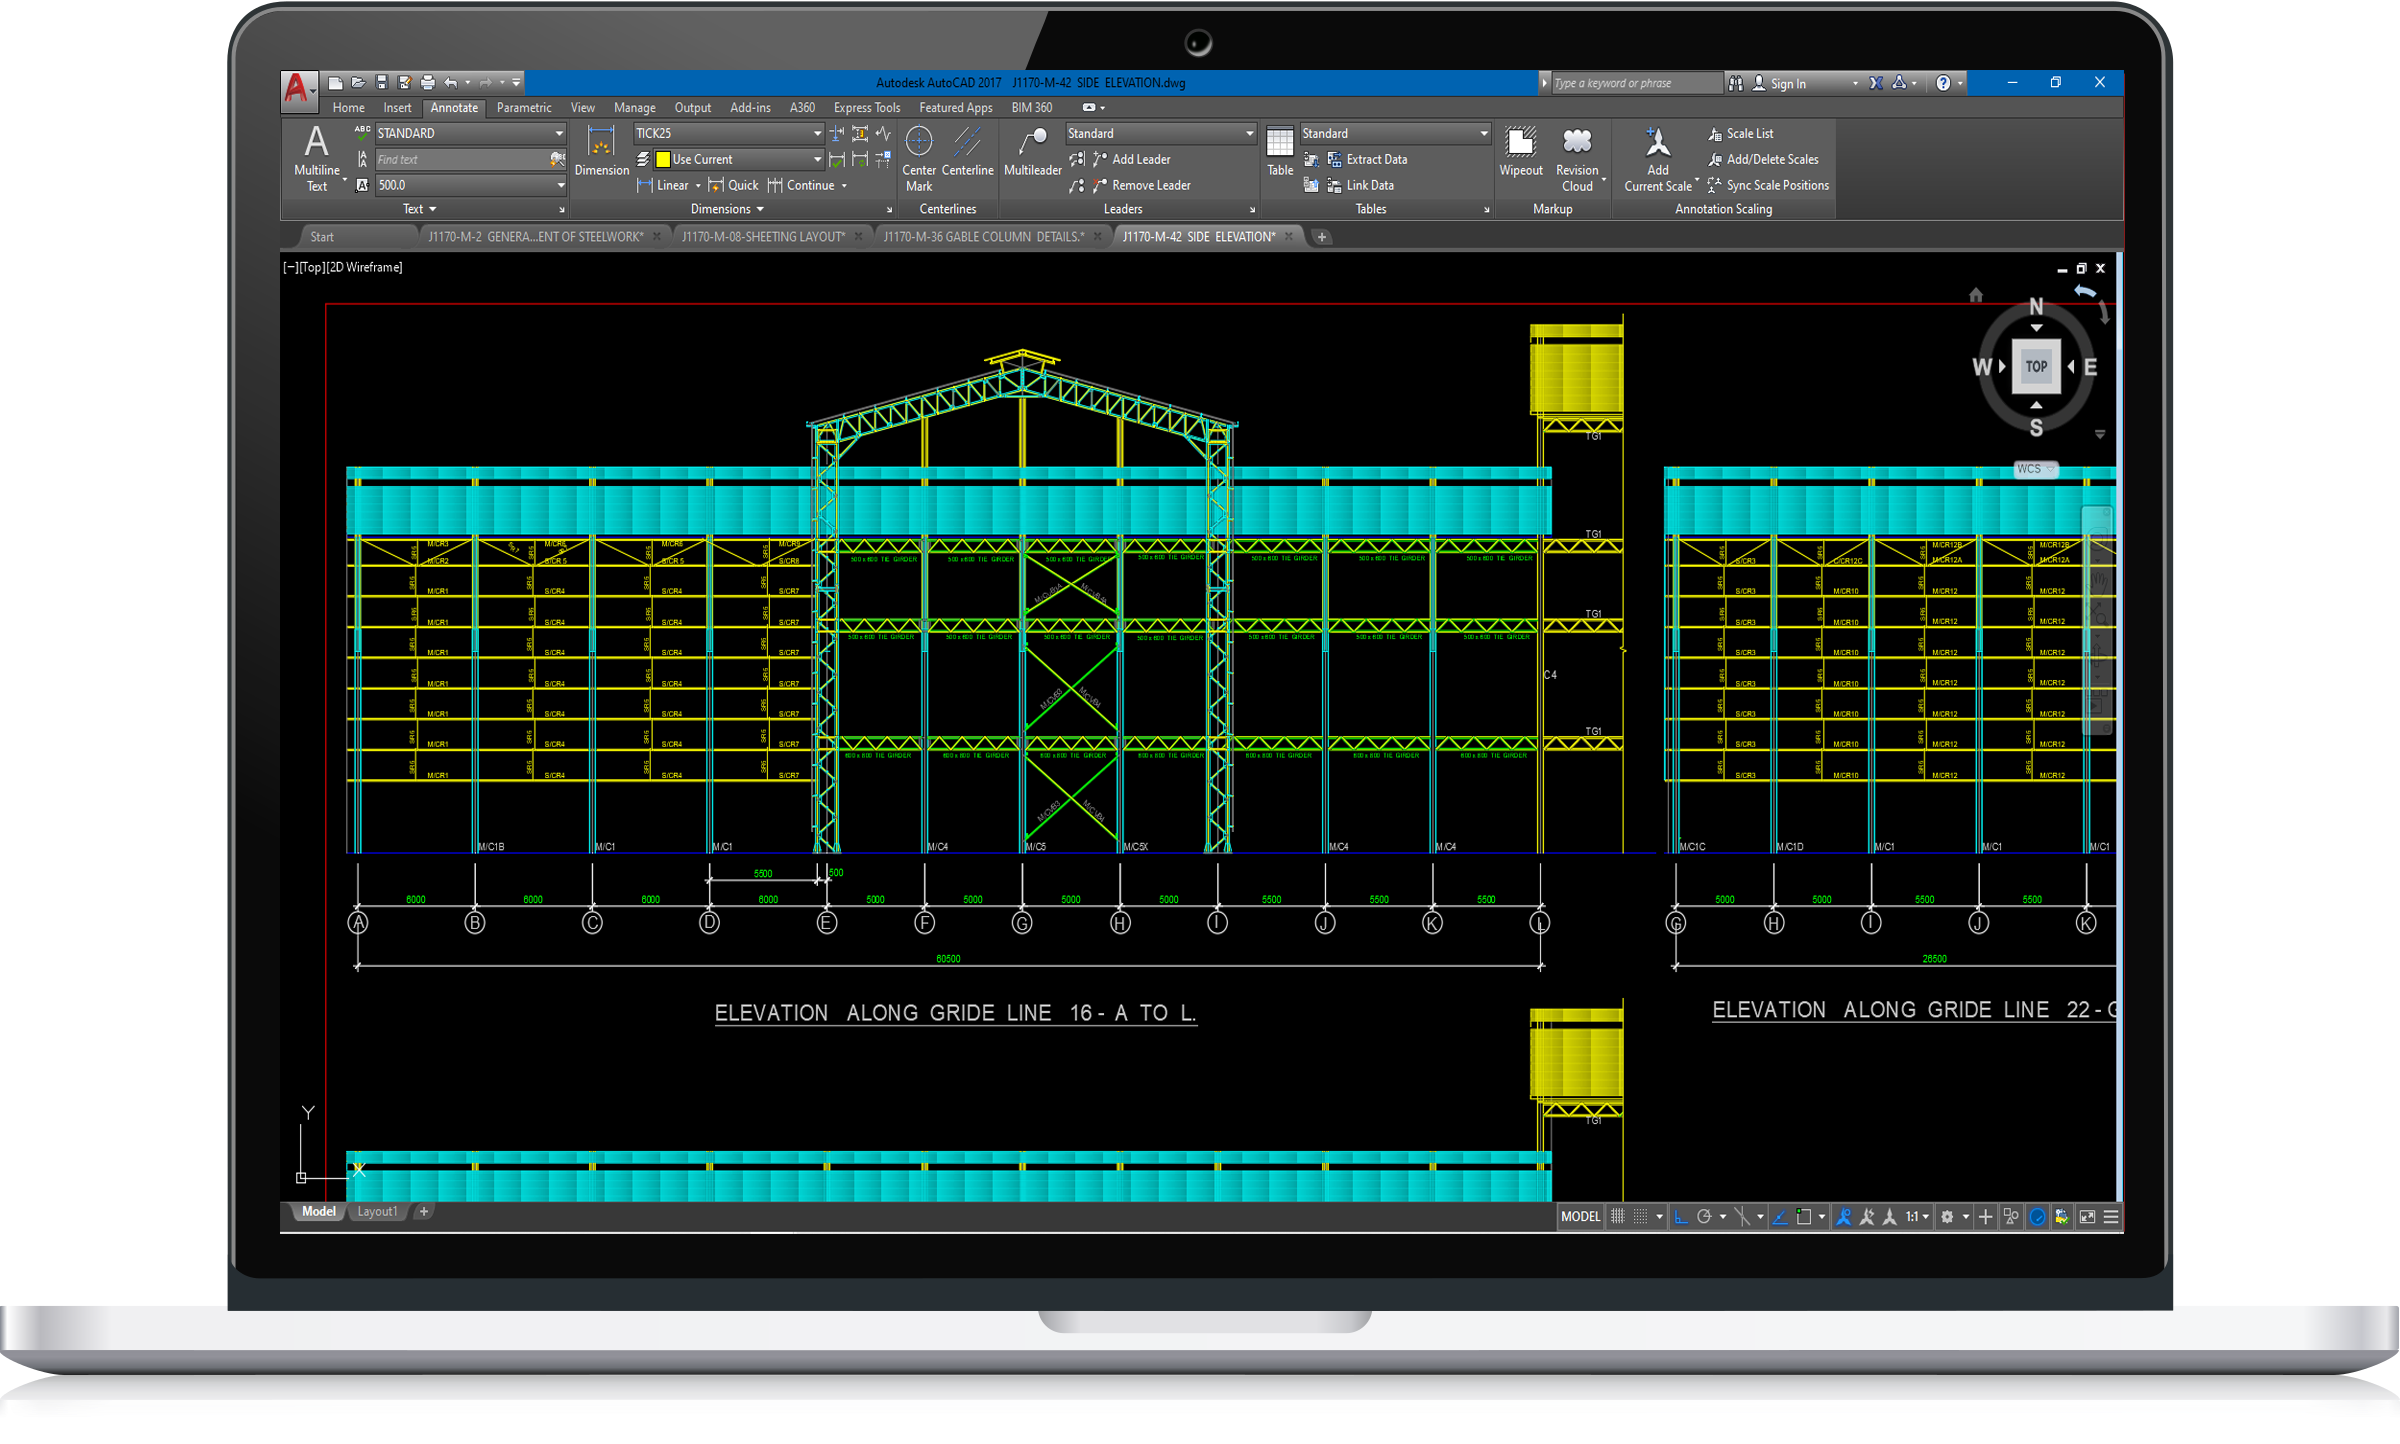The width and height of the screenshot is (2400, 1444).
Task: Toggle grid display in status bar
Action: click(1617, 1217)
